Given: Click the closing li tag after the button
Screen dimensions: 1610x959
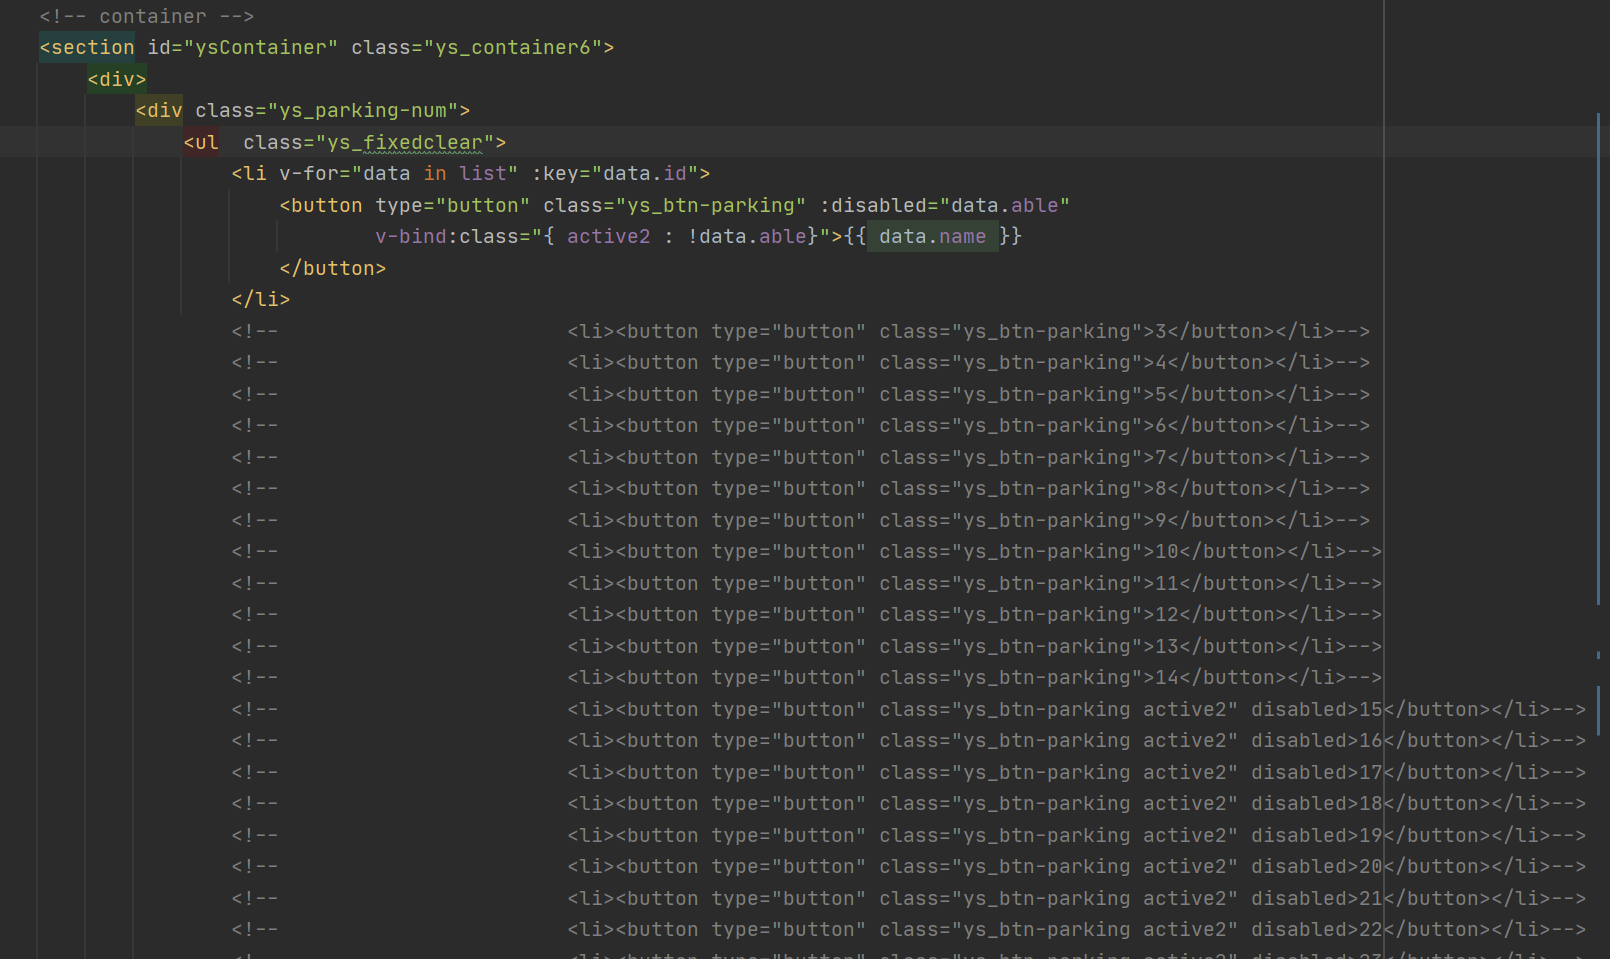Looking at the screenshot, I should click(259, 299).
